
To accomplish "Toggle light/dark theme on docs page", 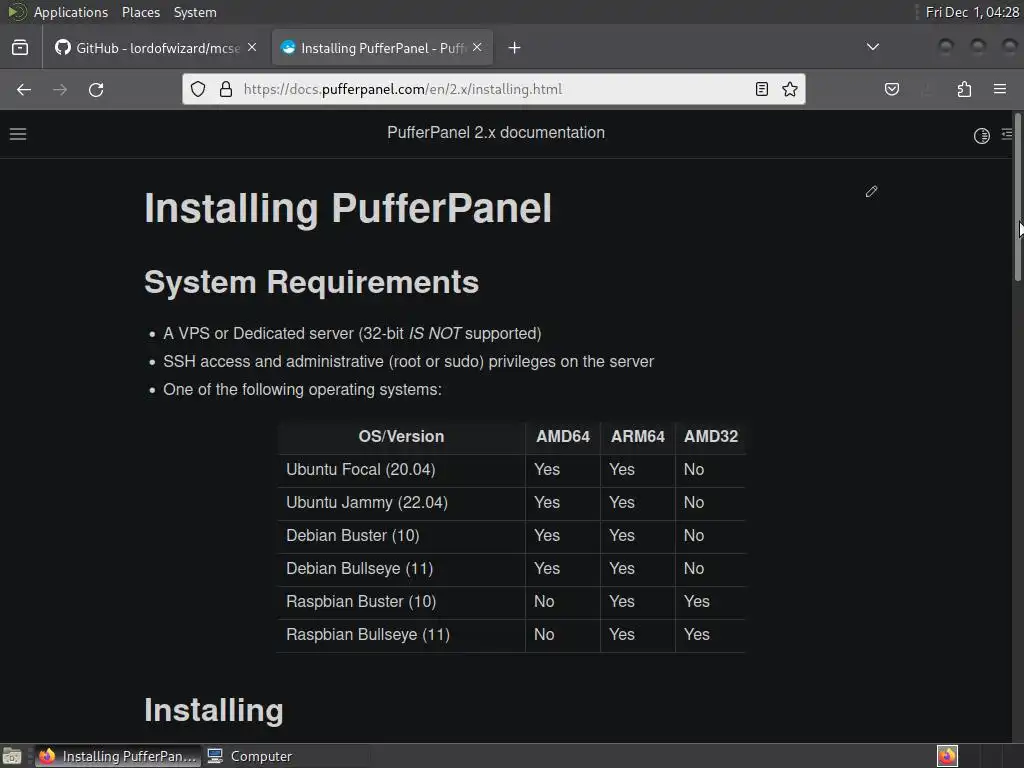I will tap(982, 136).
